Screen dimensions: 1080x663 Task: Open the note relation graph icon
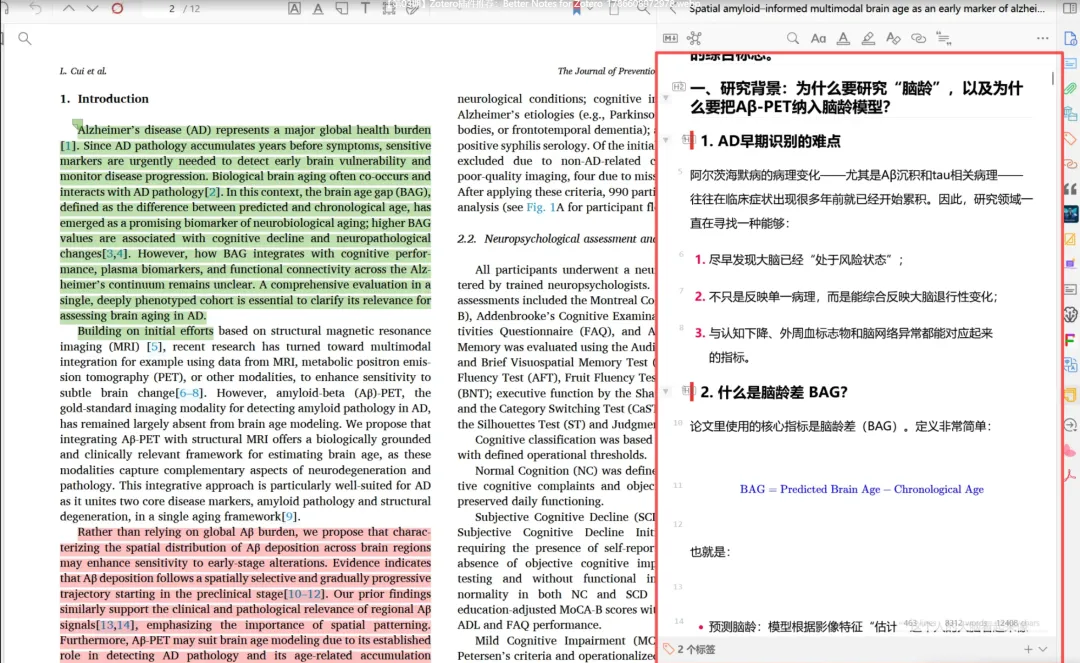click(x=694, y=39)
